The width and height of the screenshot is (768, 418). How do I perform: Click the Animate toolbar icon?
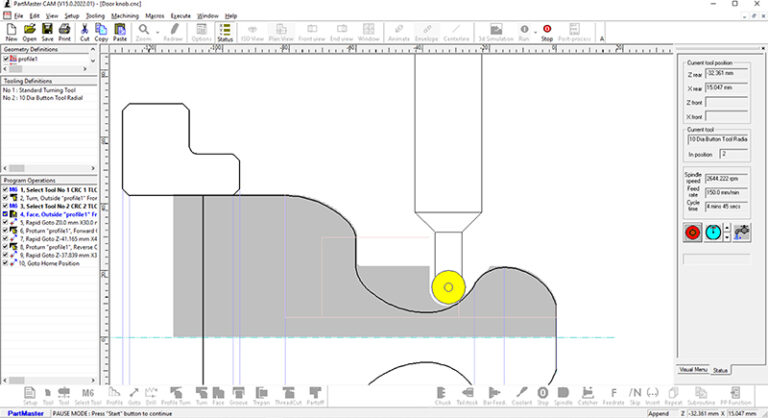click(x=398, y=32)
